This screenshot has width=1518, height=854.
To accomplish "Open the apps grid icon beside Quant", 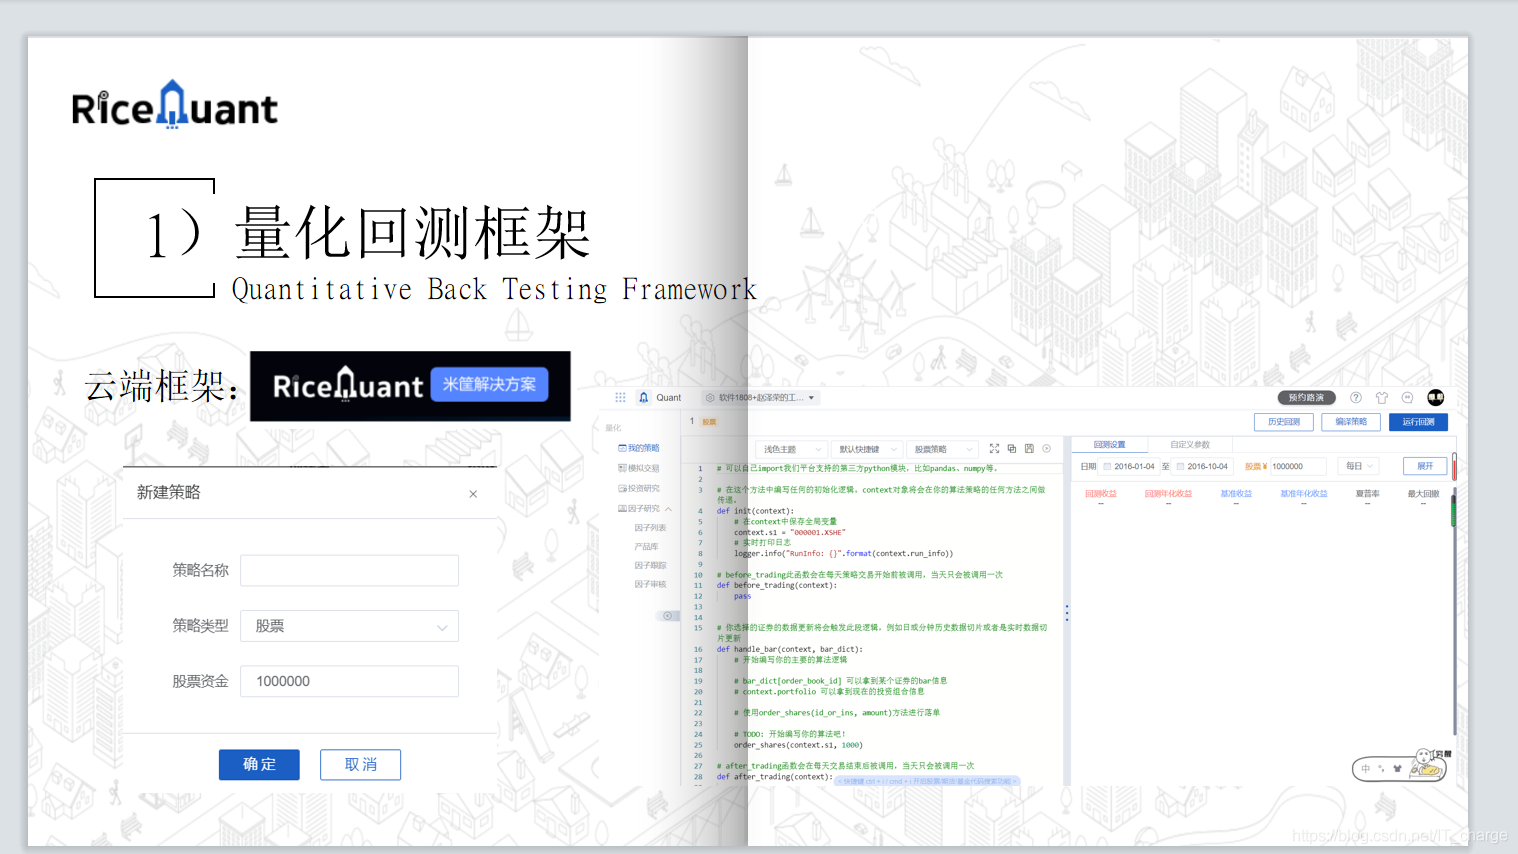I will pyautogui.click(x=620, y=397).
